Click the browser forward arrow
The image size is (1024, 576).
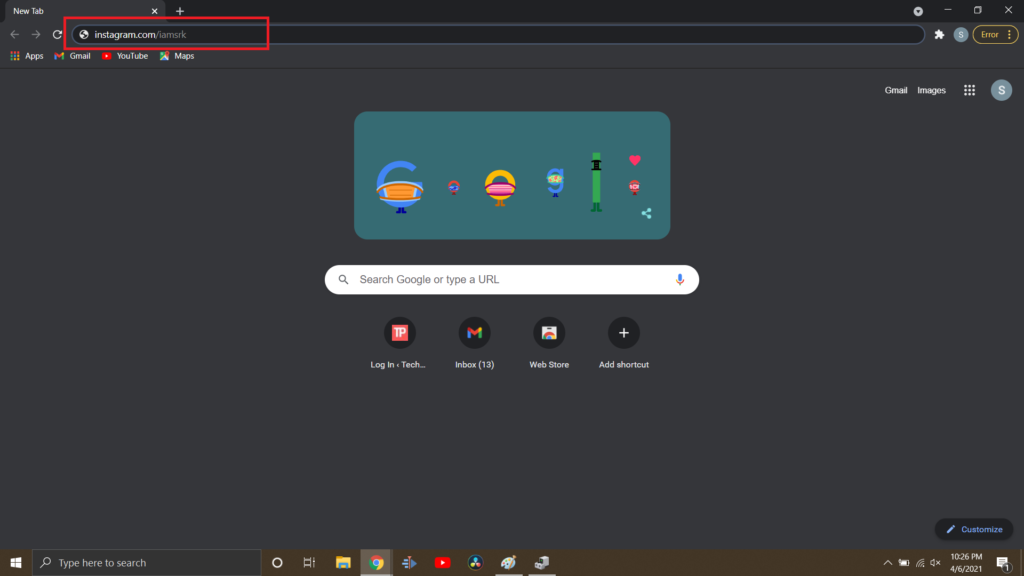point(36,35)
